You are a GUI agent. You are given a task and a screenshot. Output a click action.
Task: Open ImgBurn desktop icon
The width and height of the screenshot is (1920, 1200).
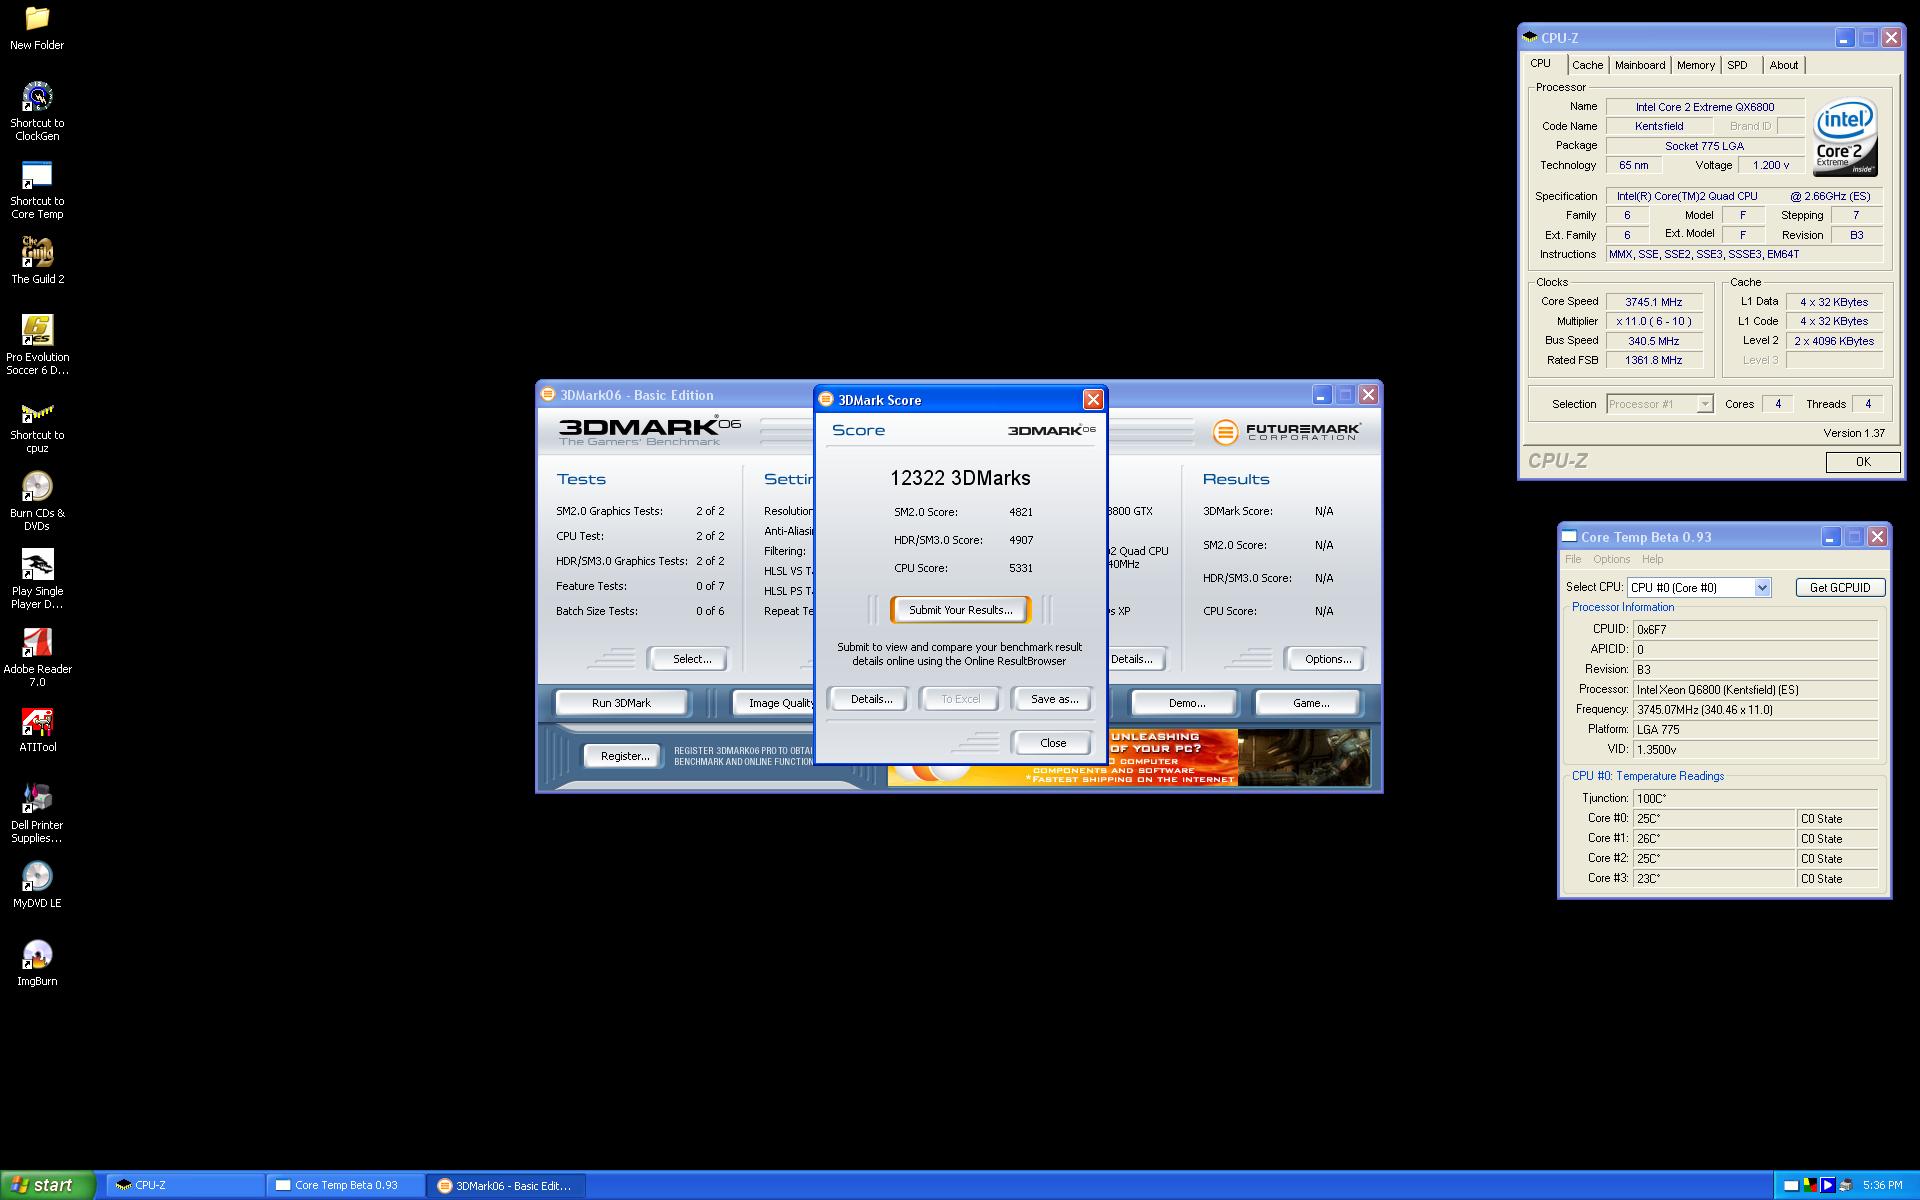tap(37, 963)
